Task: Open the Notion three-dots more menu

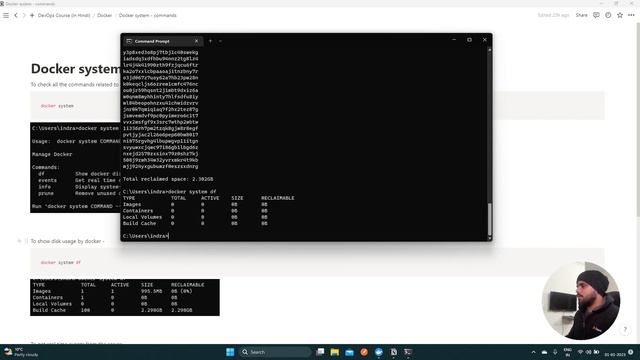Action: 631,15
